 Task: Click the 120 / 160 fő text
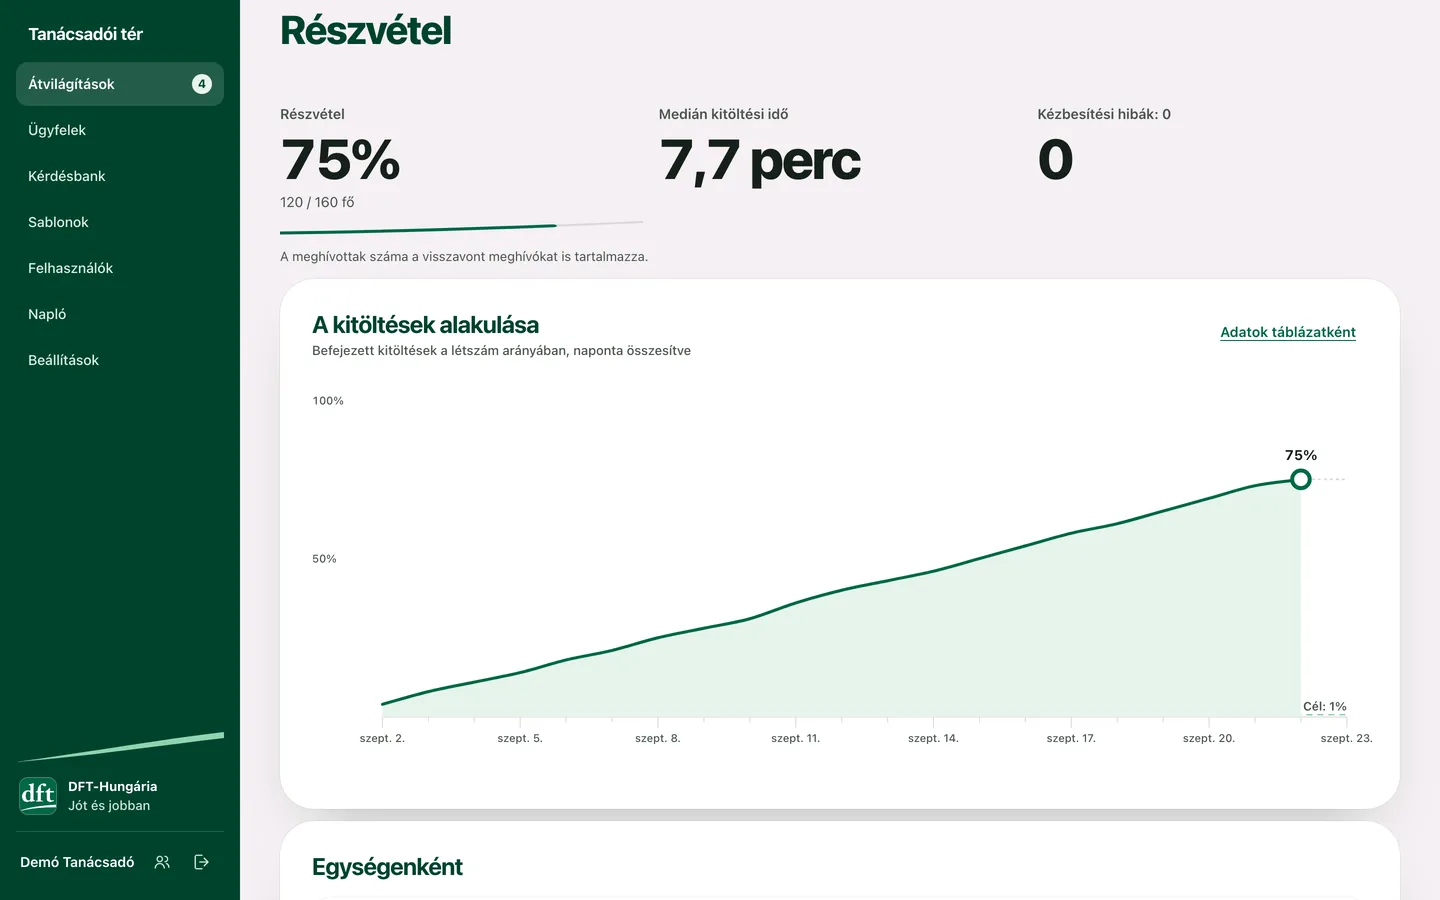pyautogui.click(x=317, y=202)
